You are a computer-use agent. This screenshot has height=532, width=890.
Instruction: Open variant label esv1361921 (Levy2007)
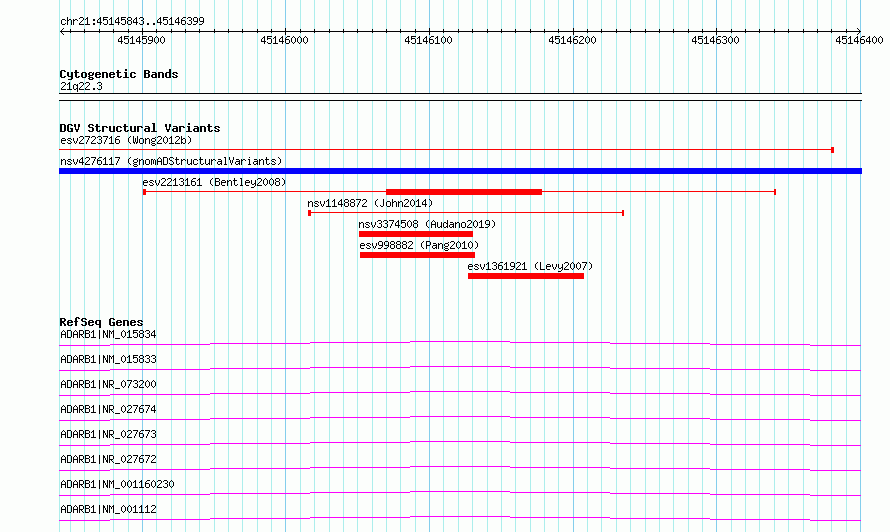coord(530,266)
